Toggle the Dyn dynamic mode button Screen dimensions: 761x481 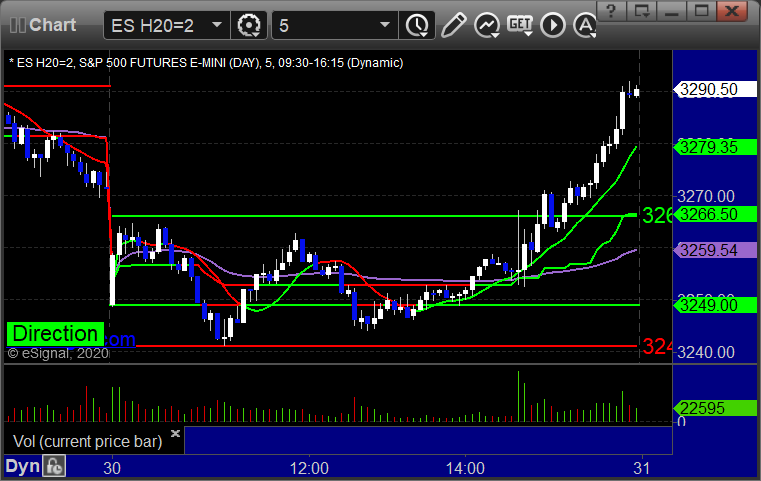point(22,466)
